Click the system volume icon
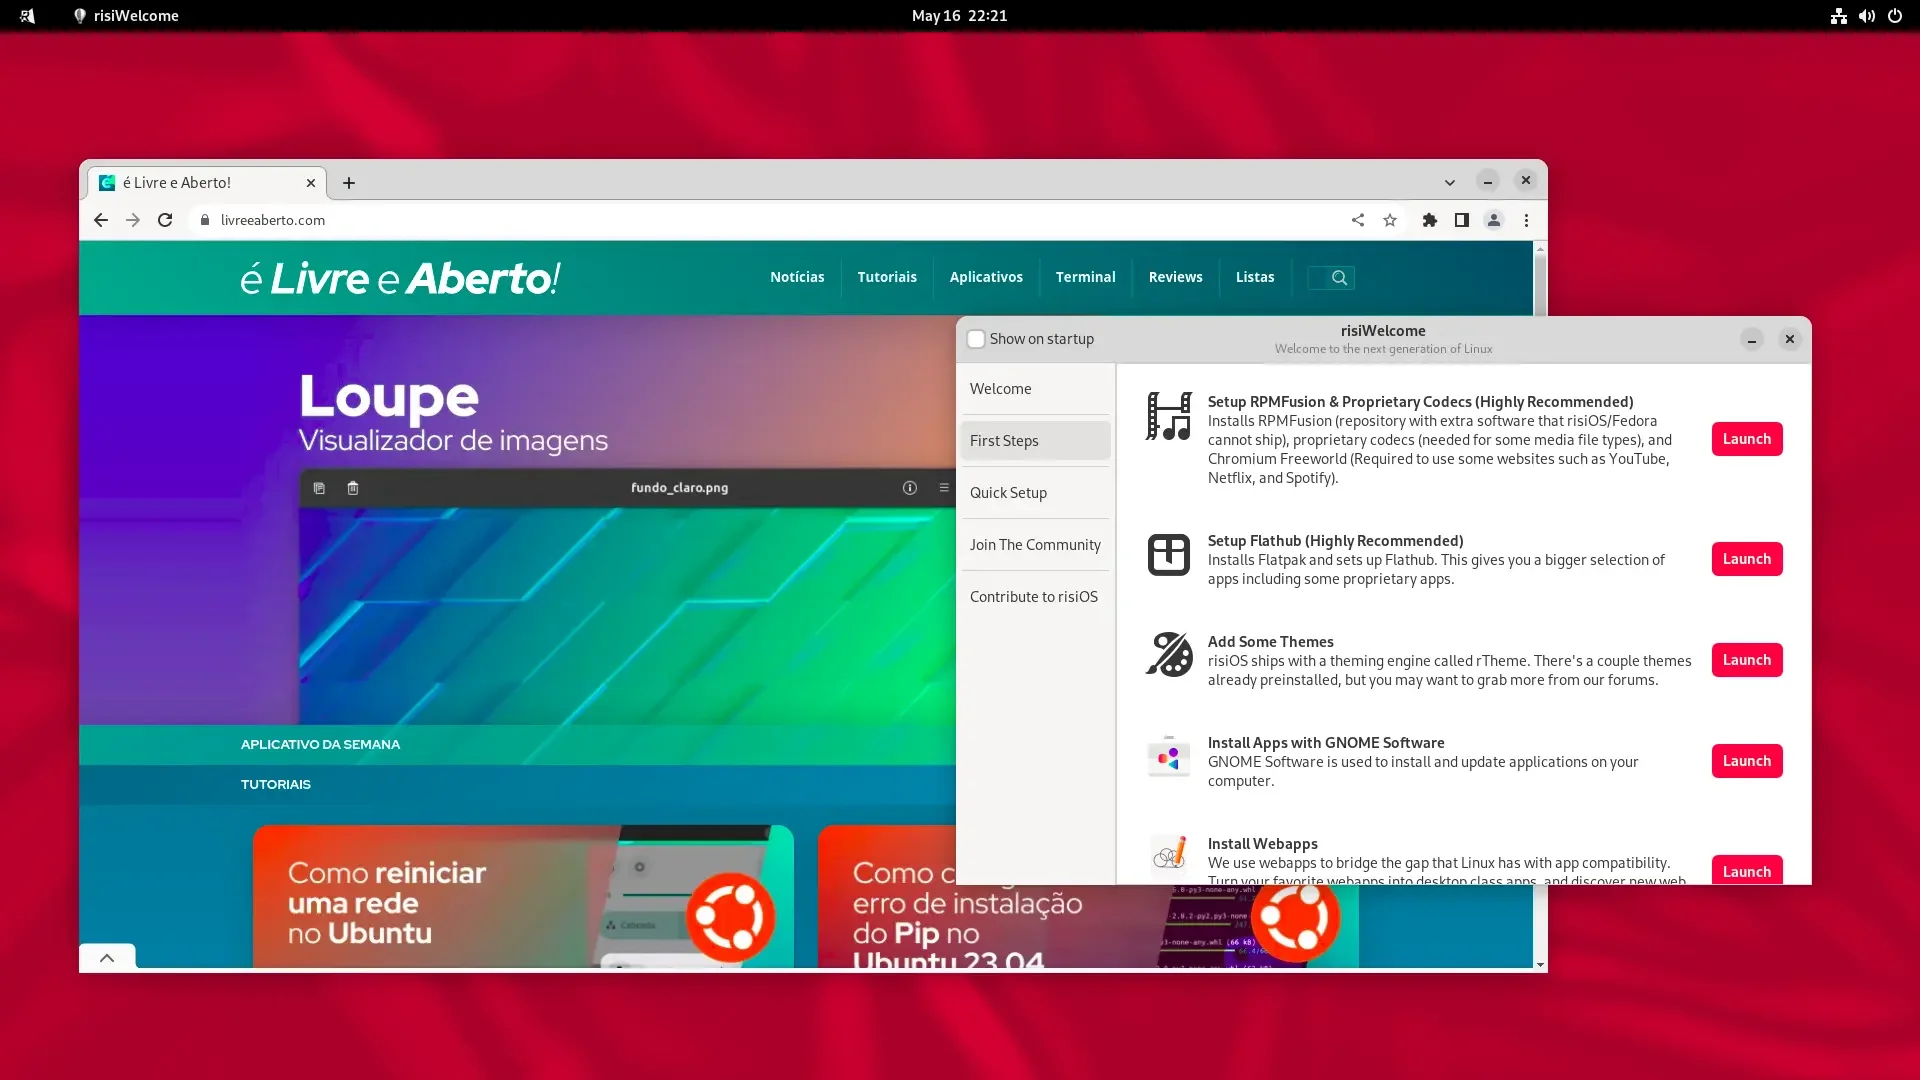Image resolution: width=1920 pixels, height=1080 pixels. 1866,16
